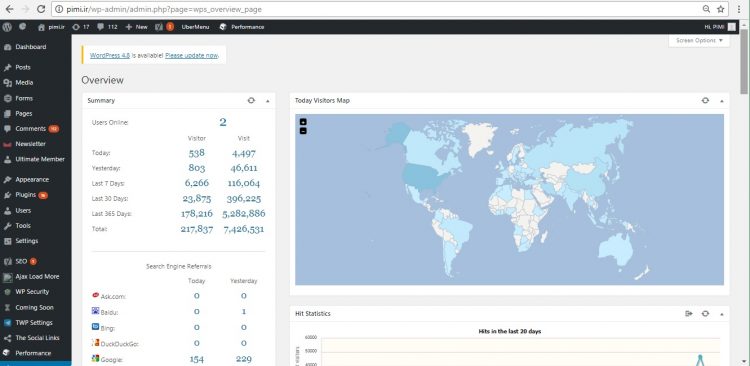Click the Total visits value 7,426,531
The image size is (750, 366).
244,229
